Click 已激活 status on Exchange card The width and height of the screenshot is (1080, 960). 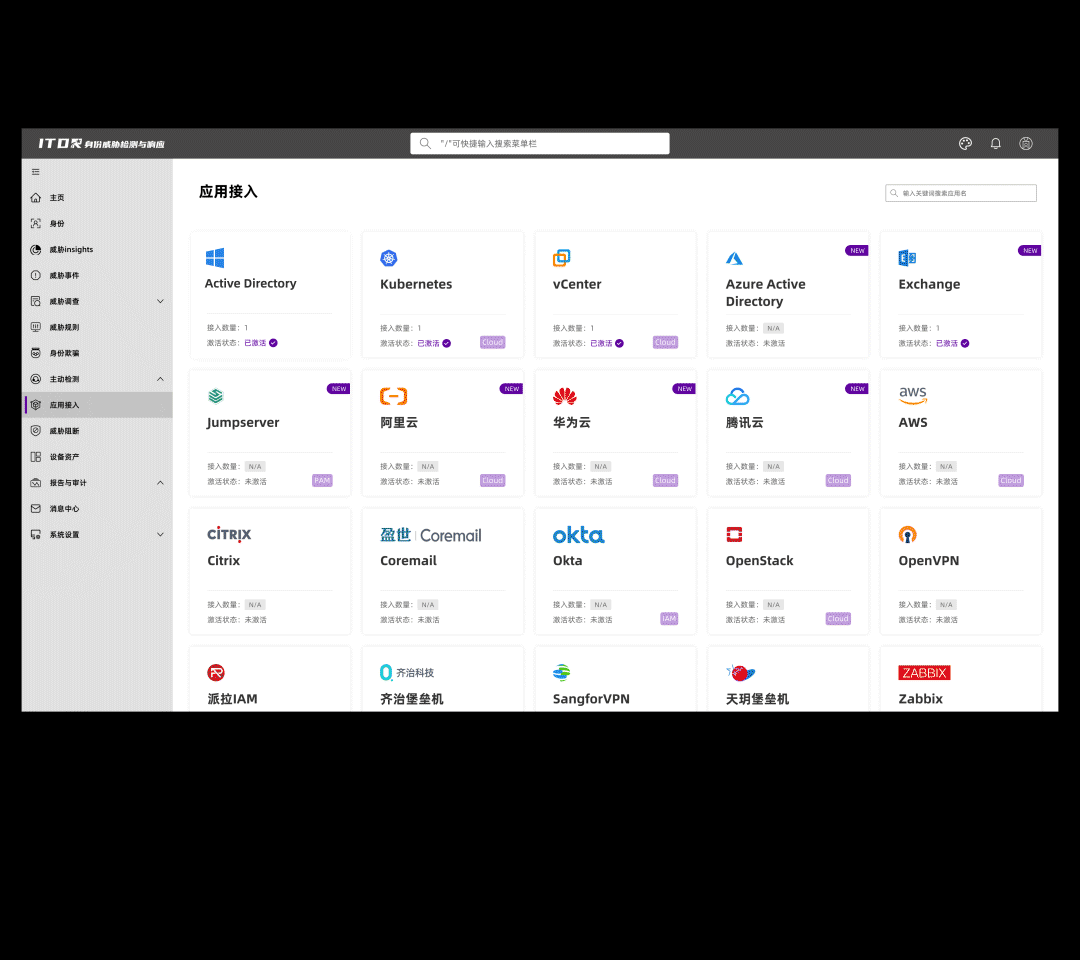click(953, 344)
